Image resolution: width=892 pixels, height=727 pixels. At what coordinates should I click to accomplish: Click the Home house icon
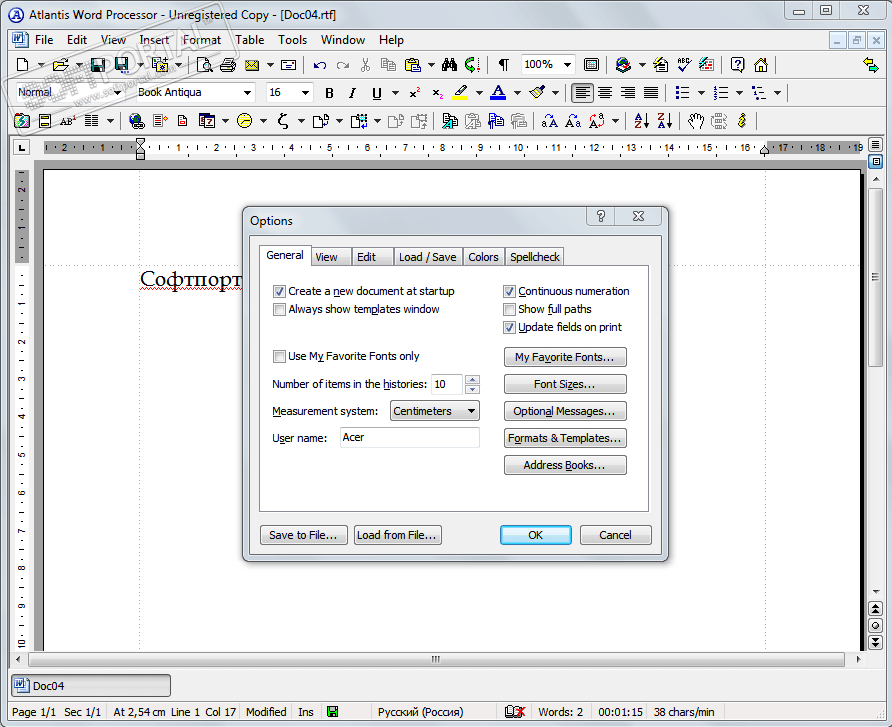coord(761,65)
